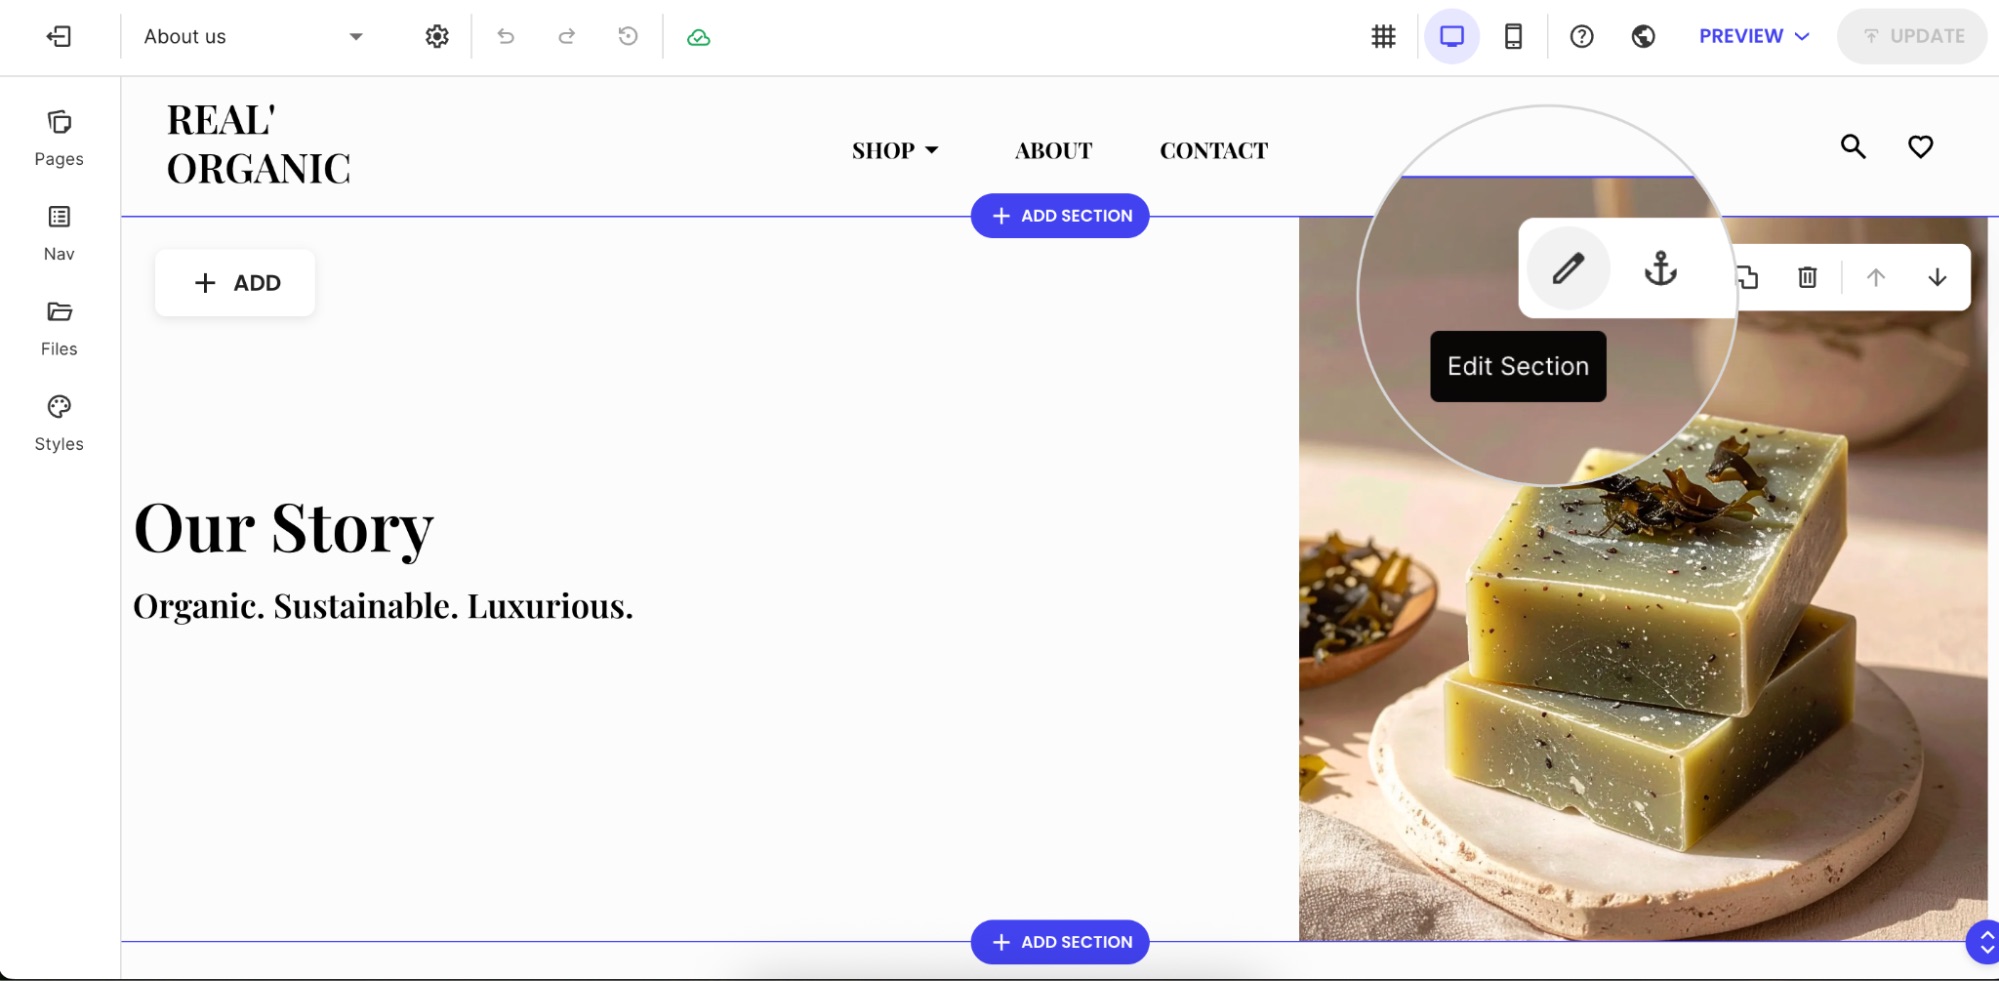The height and width of the screenshot is (981, 1999).
Task: Open the About us page dropdown
Action: coord(254,37)
